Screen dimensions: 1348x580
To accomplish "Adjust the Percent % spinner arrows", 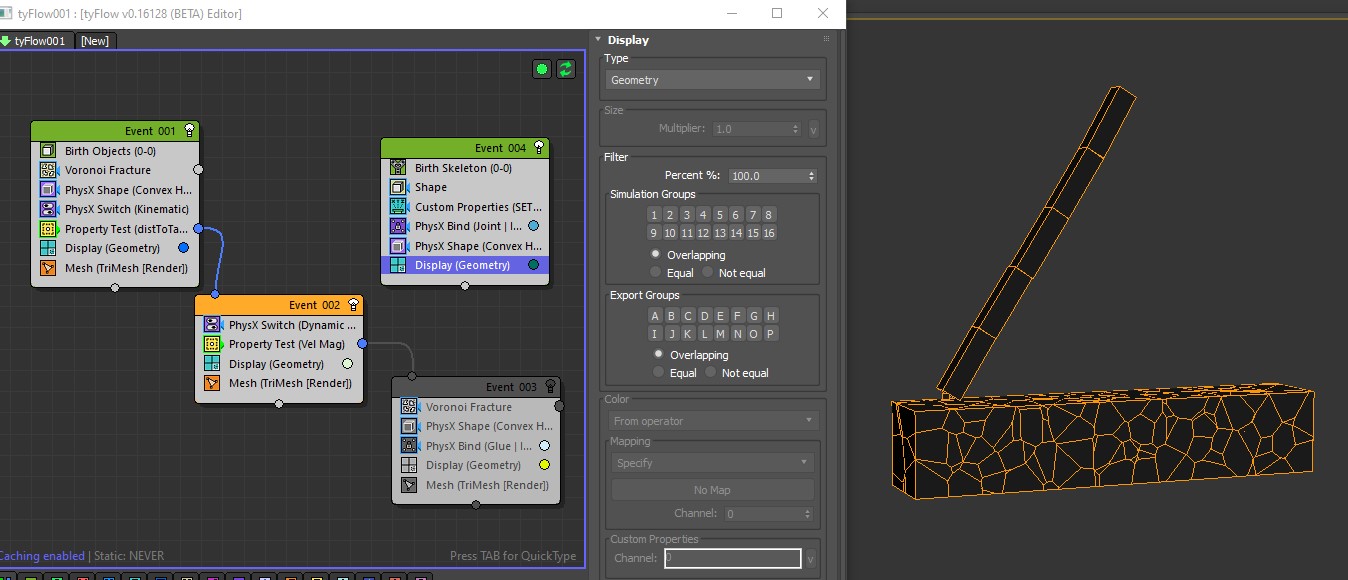I will pyautogui.click(x=811, y=176).
